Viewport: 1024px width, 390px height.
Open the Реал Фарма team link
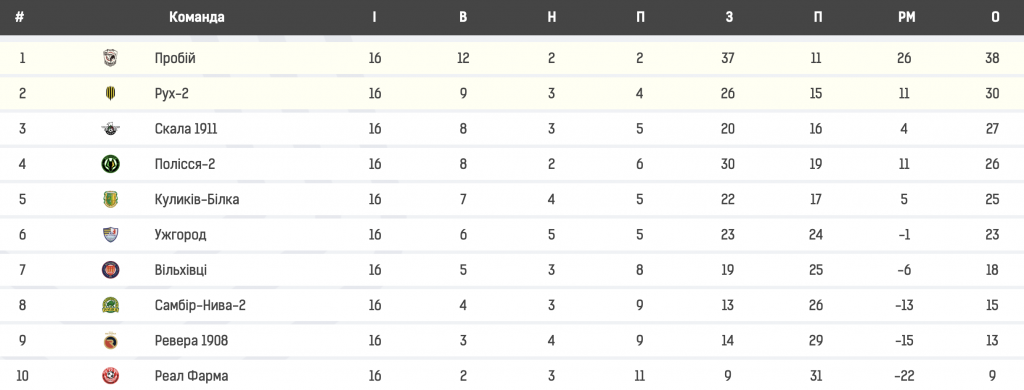(191, 376)
